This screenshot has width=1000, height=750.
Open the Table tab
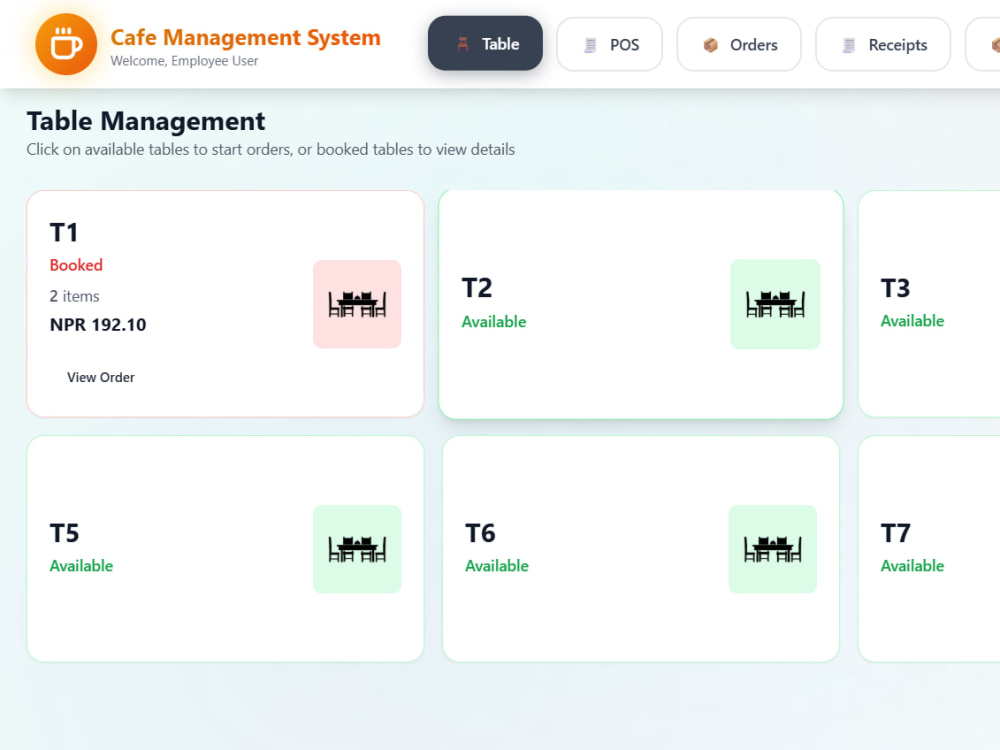coord(485,43)
